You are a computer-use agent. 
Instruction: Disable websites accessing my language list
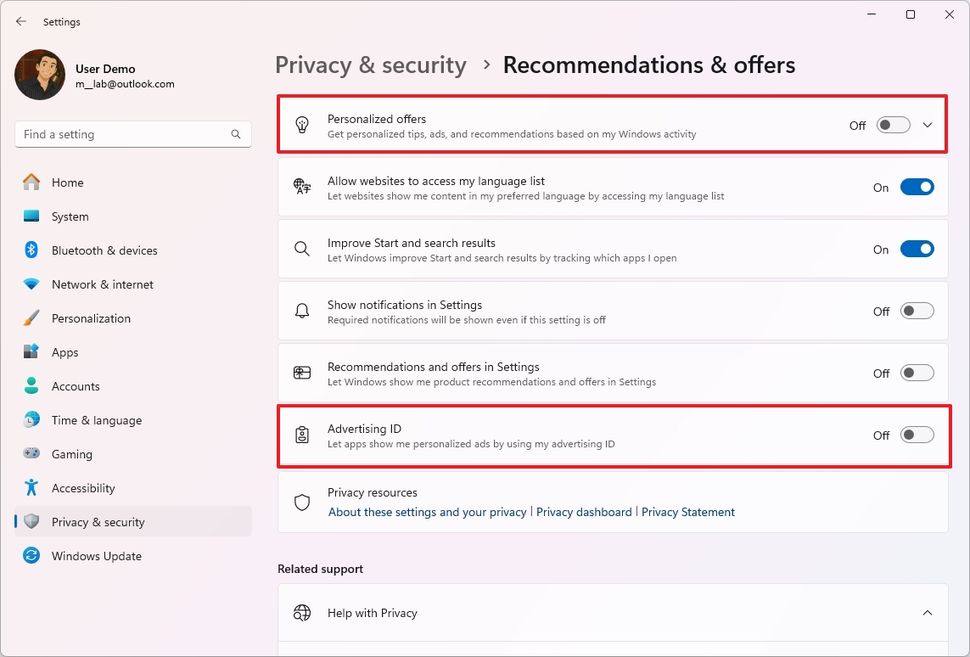tap(916, 186)
